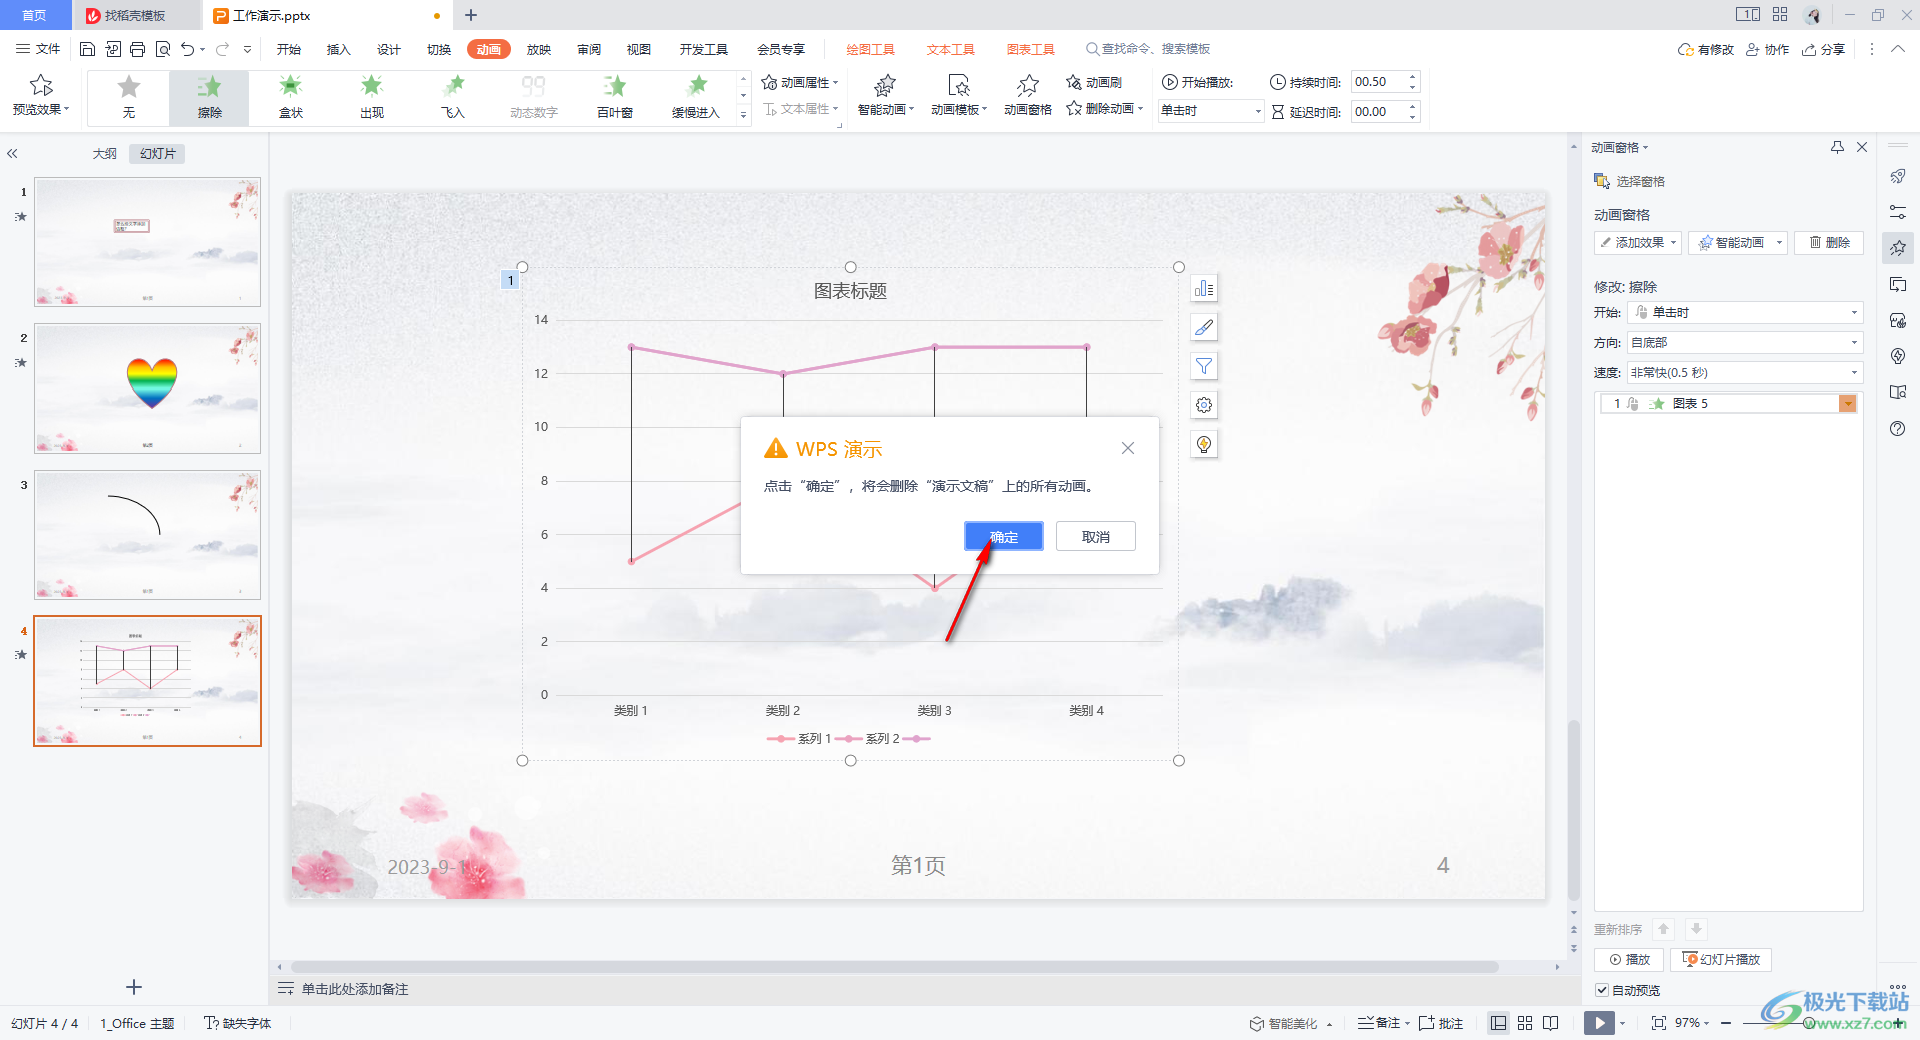Open the 速度 非常快 dropdown
The width and height of the screenshot is (1920, 1040).
[1745, 372]
